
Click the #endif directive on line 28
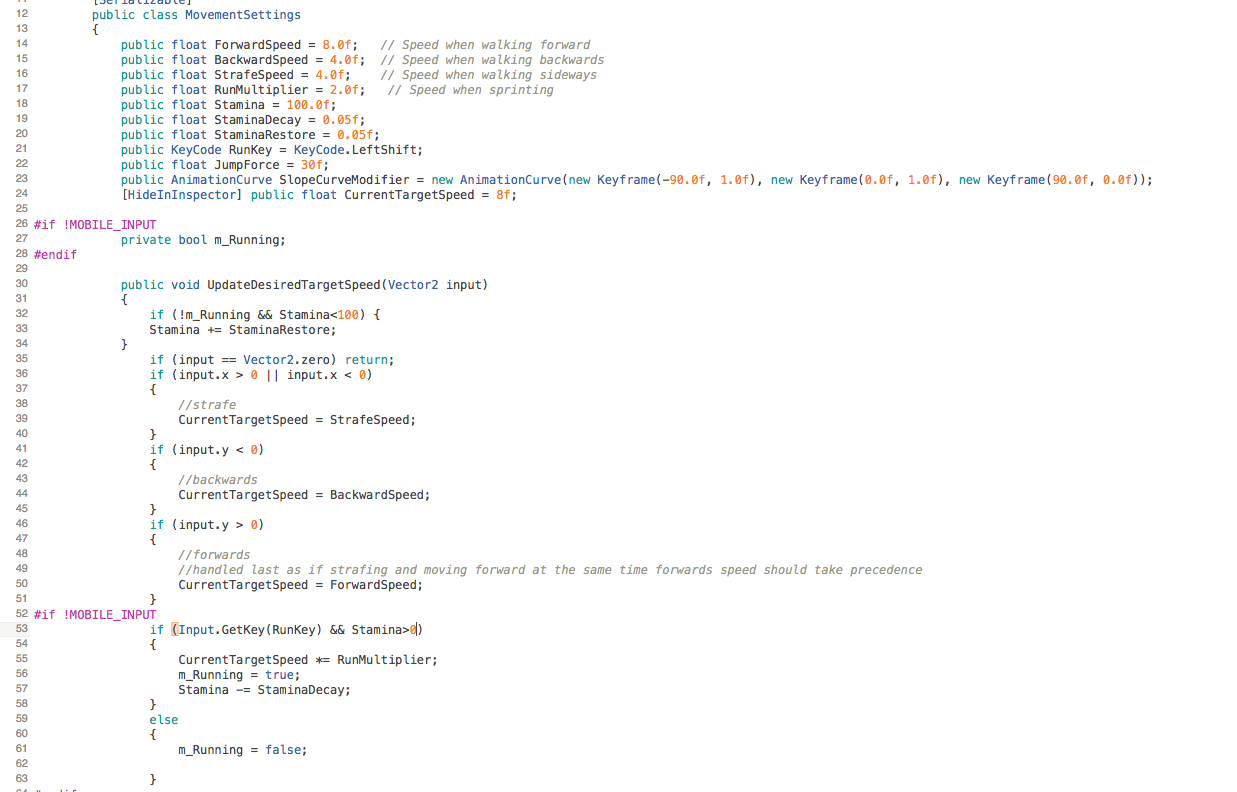[55, 255]
